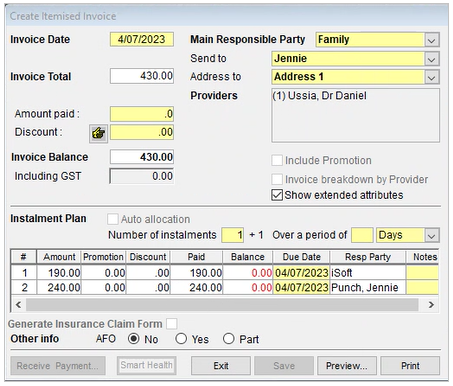Viewport: 453px width, 386px height.
Task: Choose the AFO No radio option
Action: point(134,339)
